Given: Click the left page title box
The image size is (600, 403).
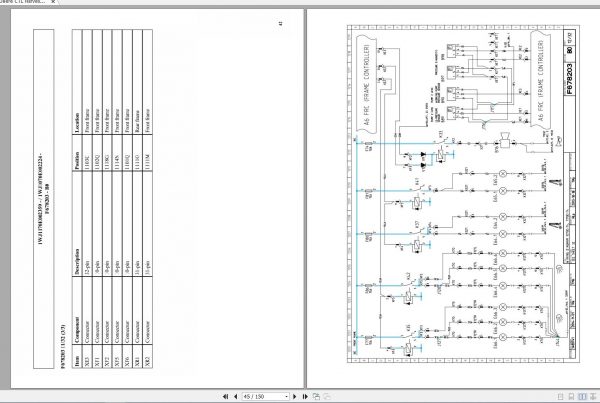Looking at the screenshot, I should (44, 199).
